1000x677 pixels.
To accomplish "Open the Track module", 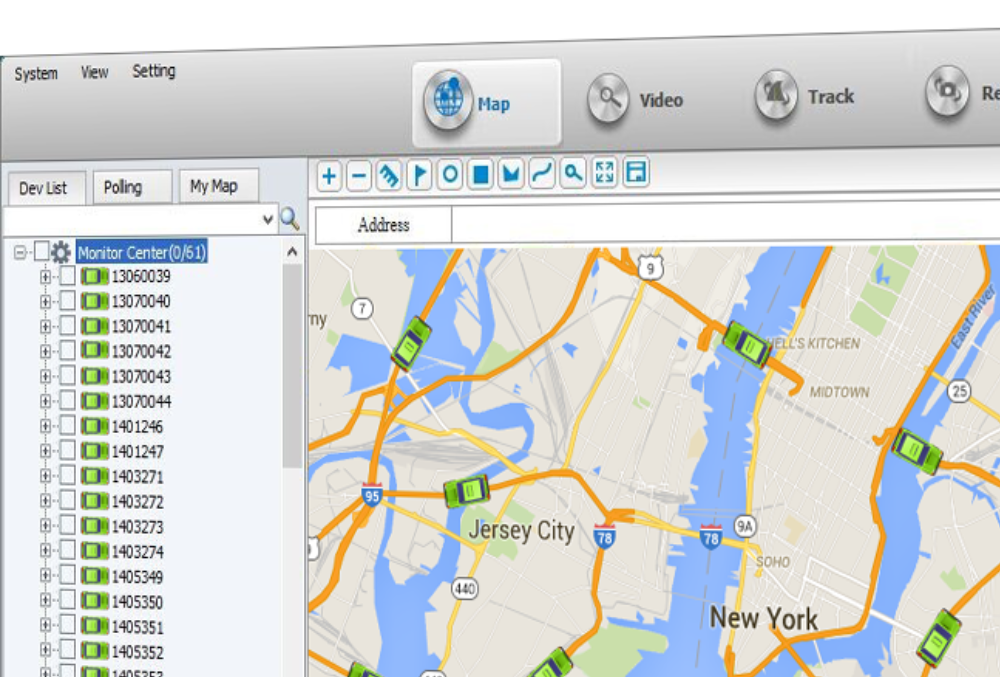I will click(x=805, y=96).
